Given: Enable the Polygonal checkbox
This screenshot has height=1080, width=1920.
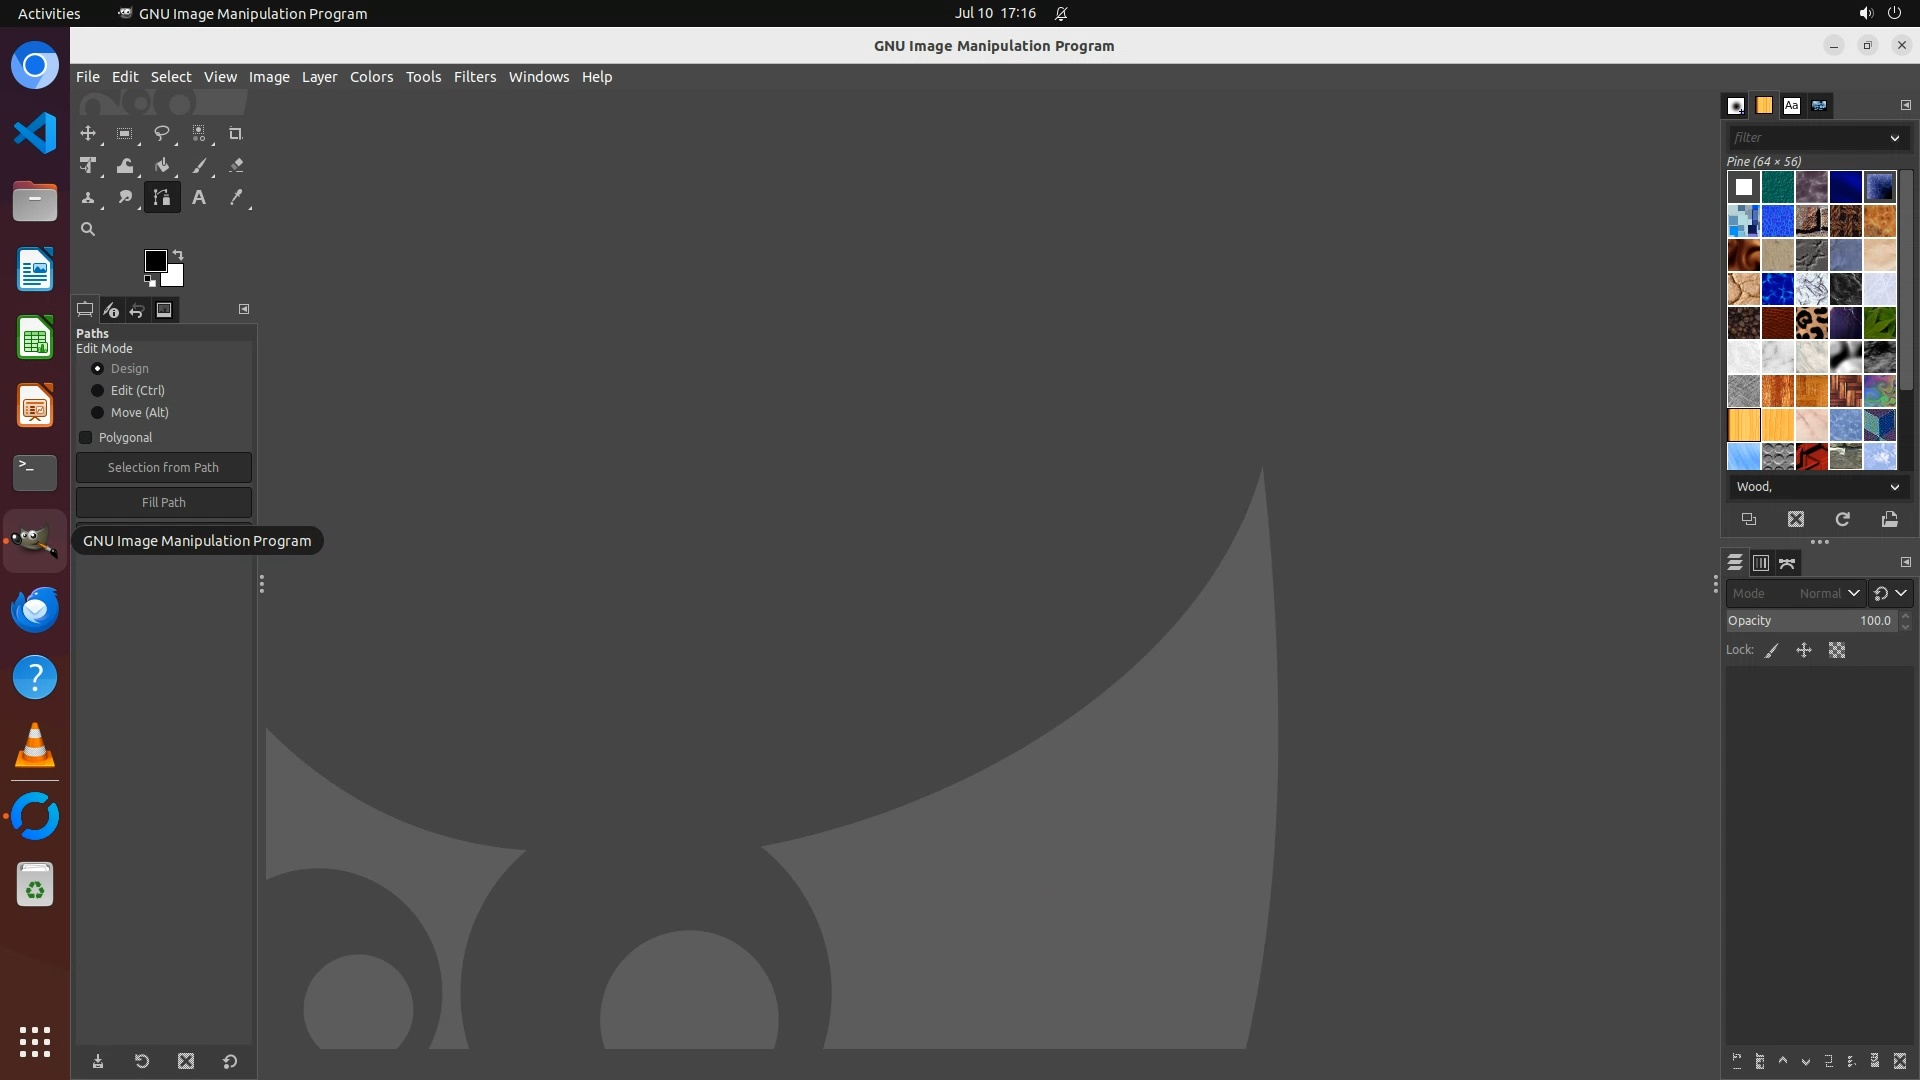Looking at the screenshot, I should (86, 438).
